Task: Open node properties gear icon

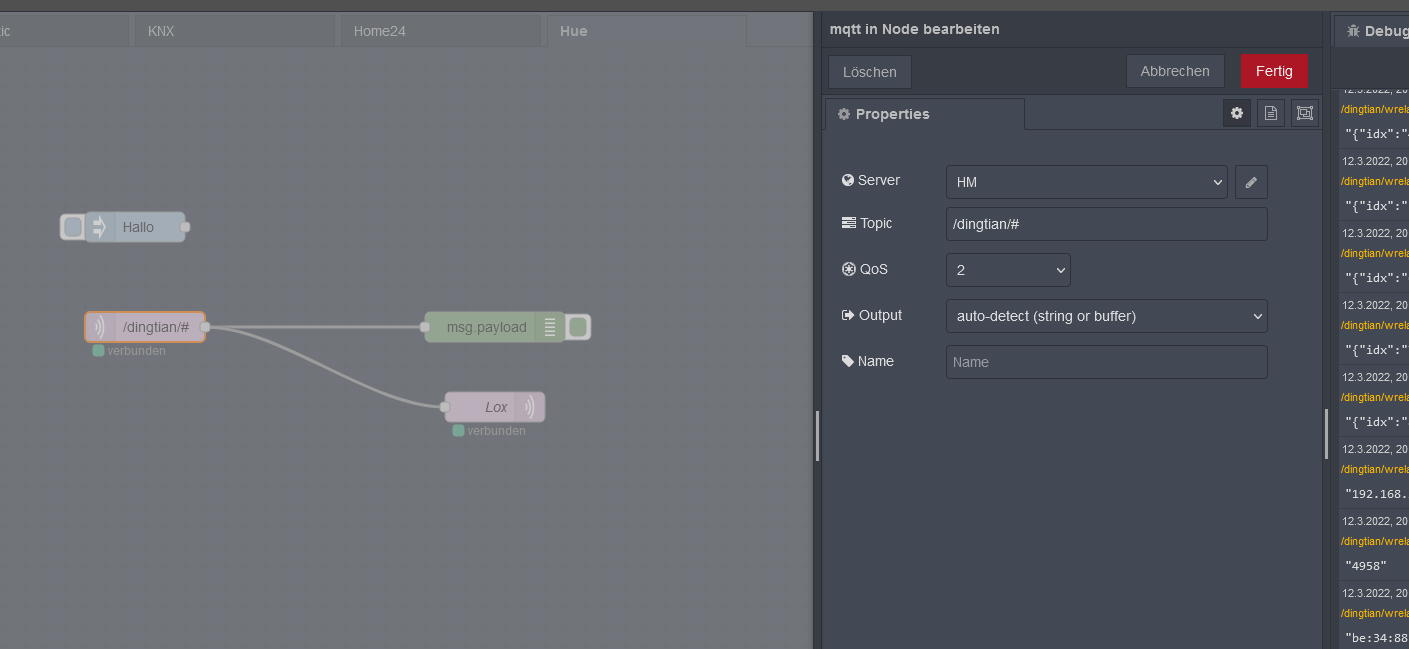Action: click(x=1237, y=114)
